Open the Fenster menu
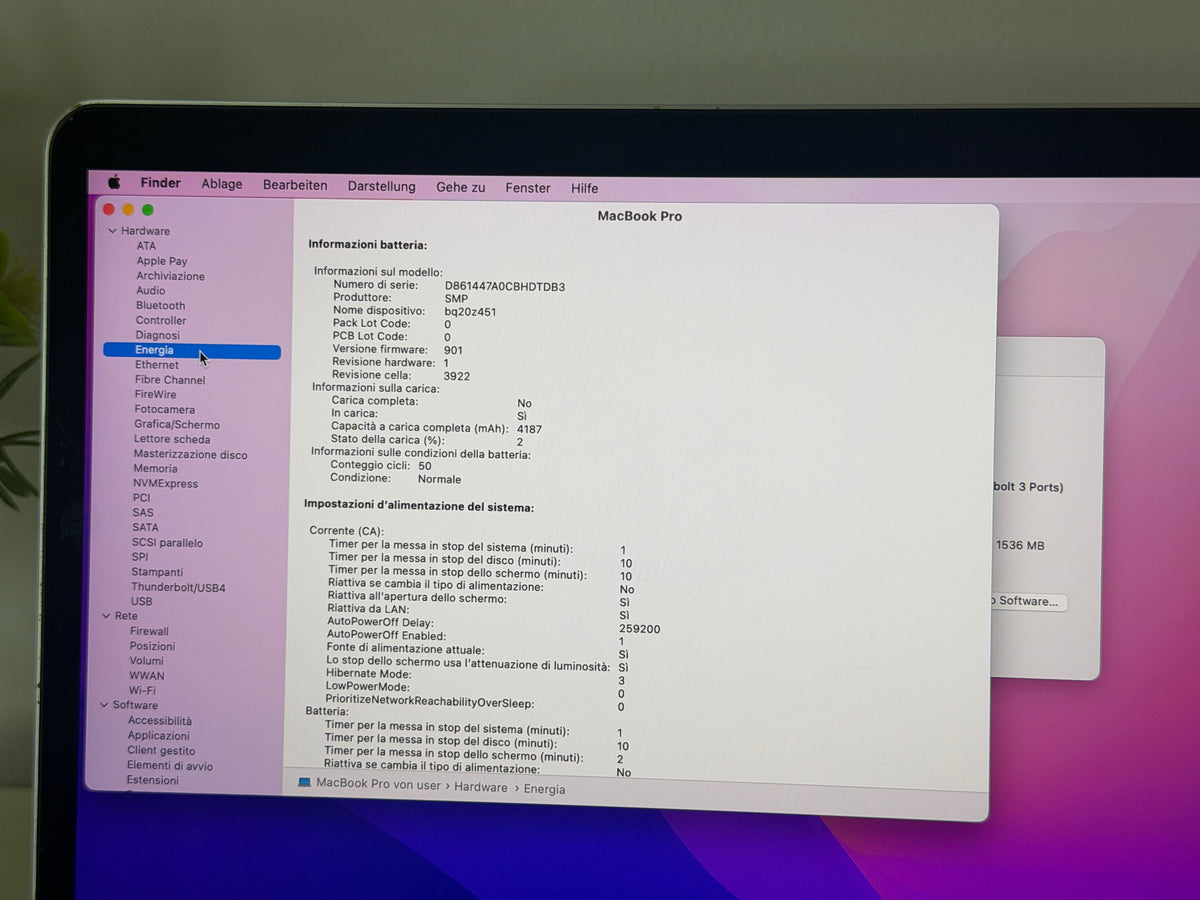The image size is (1200, 900). pos(528,188)
